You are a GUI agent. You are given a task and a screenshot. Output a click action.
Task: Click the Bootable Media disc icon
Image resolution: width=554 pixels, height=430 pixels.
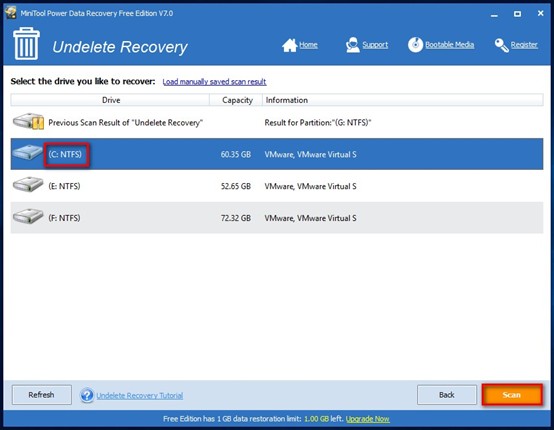coord(415,45)
